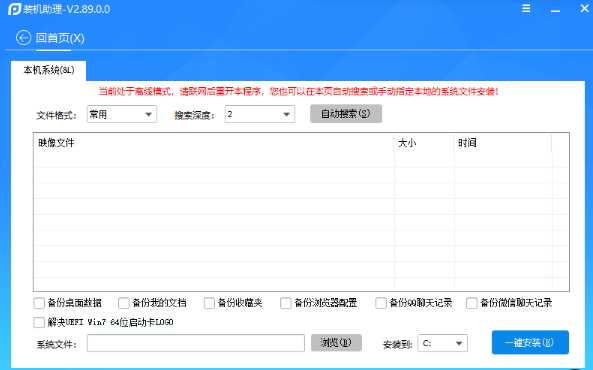Open the 搜索深度 dropdown showing 2
Image resolution: width=593 pixels, height=370 pixels.
pos(260,114)
